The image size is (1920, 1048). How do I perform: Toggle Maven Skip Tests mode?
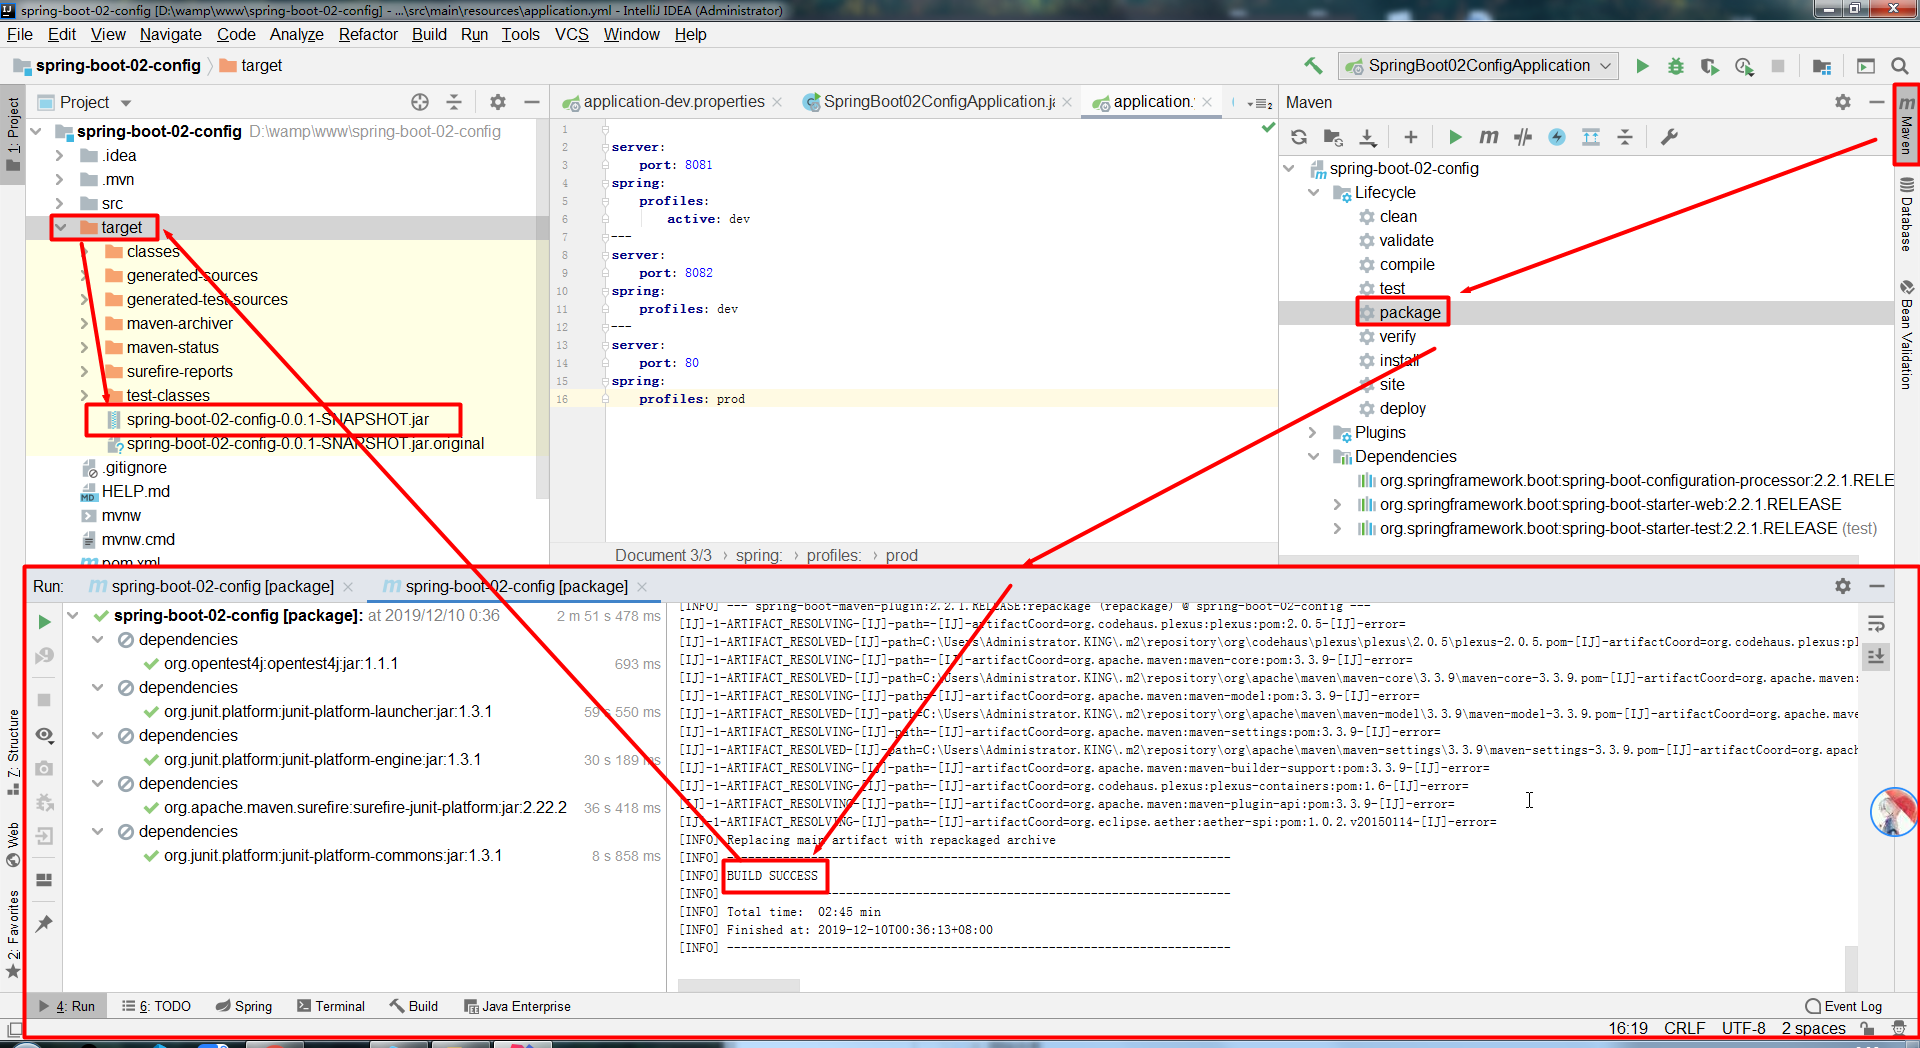pyautogui.click(x=1557, y=137)
